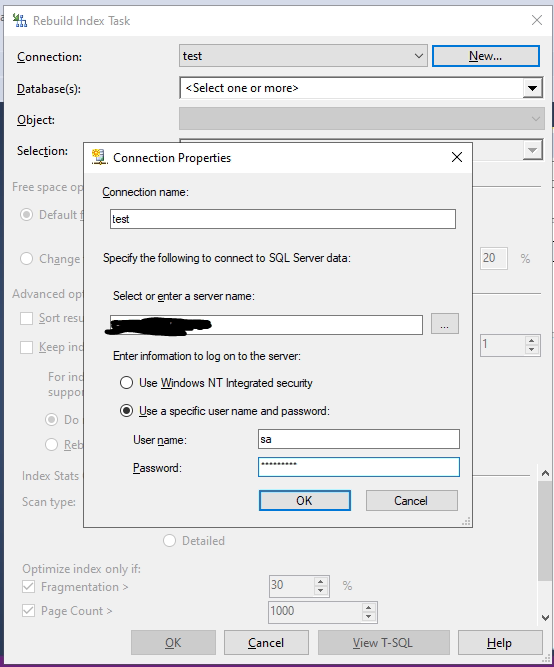The image size is (554, 667).
Task: Toggle the Sort results checkbox
Action: (x=26, y=319)
